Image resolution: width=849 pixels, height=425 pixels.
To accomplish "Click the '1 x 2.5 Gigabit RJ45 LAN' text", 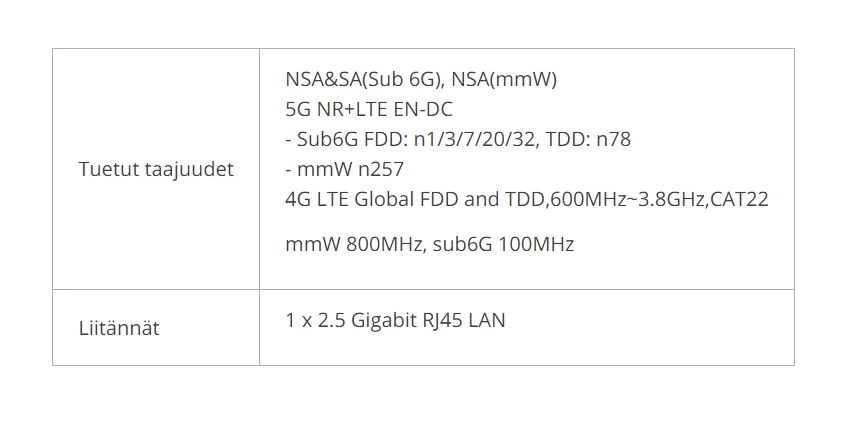I will (x=395, y=320).
